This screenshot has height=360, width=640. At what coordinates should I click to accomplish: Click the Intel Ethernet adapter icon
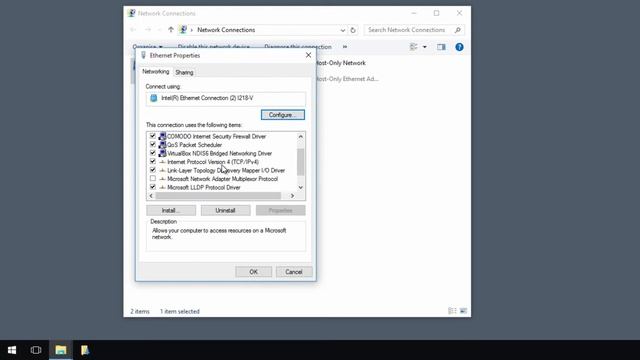tap(153, 98)
